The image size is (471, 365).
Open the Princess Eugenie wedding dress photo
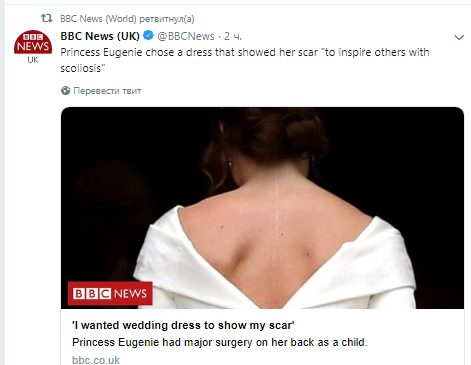point(262,208)
